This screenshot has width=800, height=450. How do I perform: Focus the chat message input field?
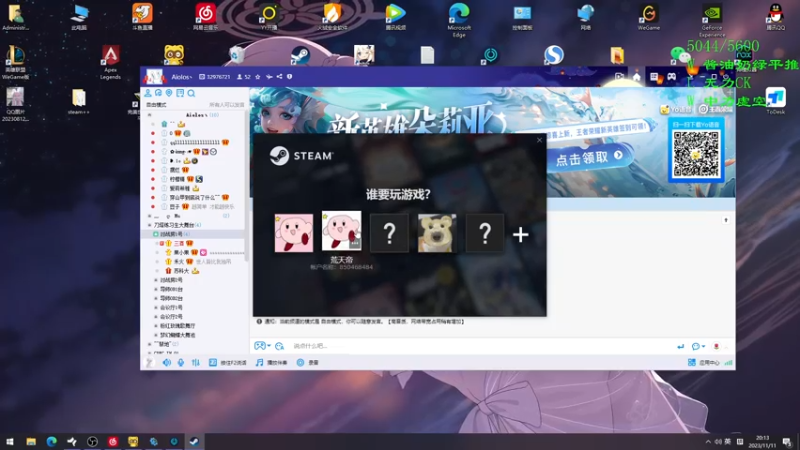[480, 346]
